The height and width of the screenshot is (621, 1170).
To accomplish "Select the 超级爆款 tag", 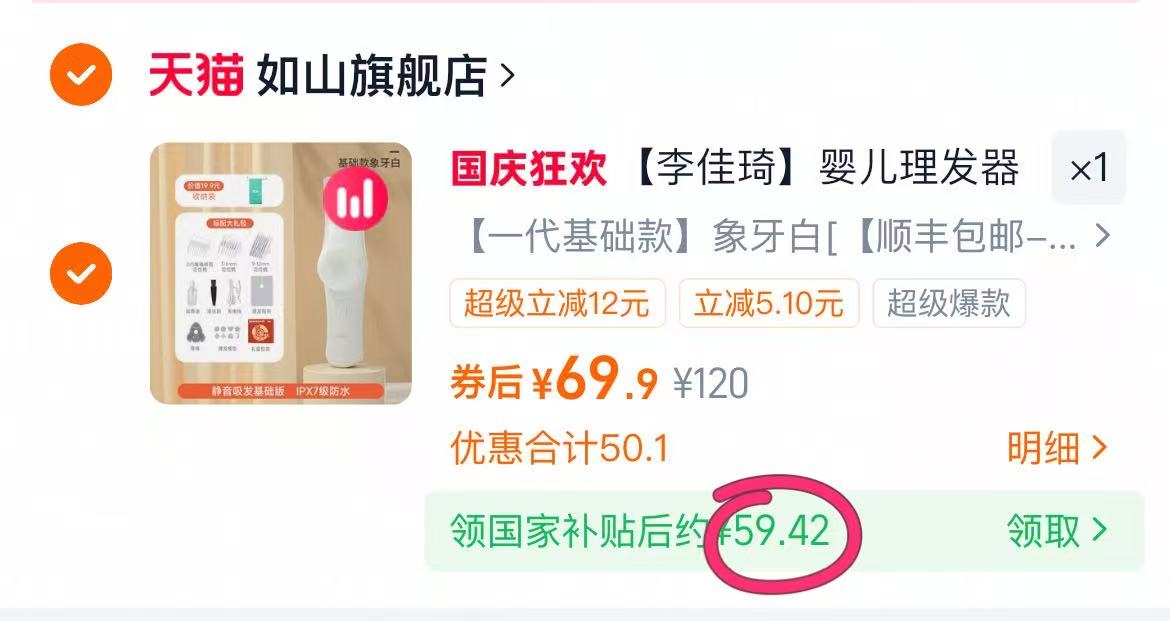I will pyautogui.click(x=949, y=304).
